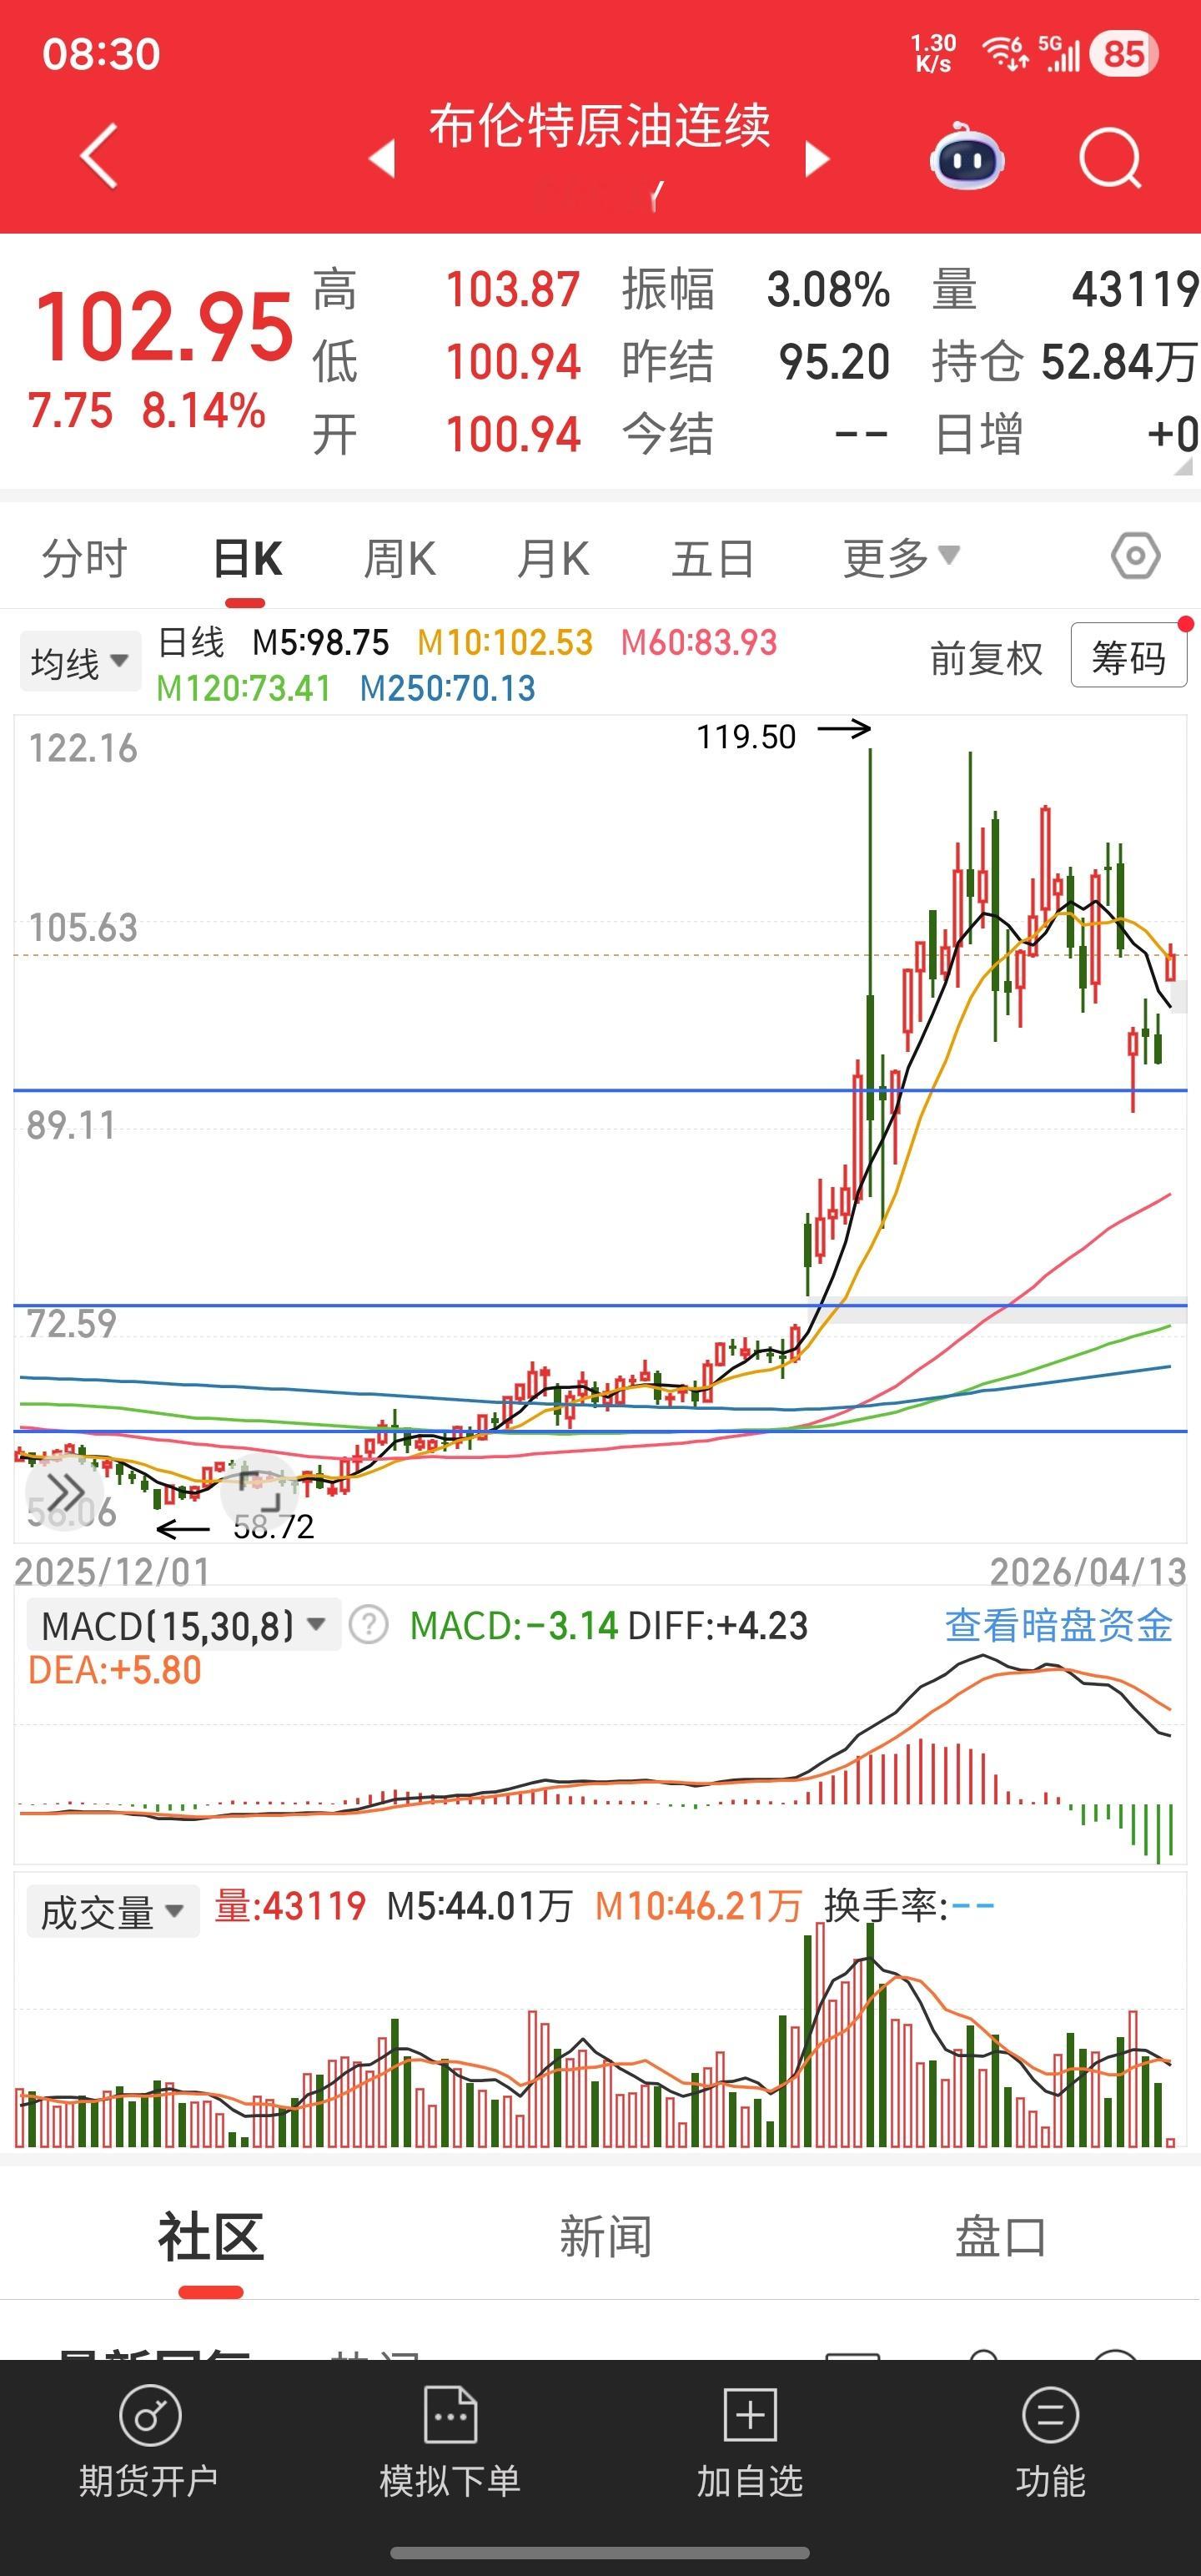1201x2576 pixels.
Task: Tap the DEA:+5.80 value
Action: [x=115, y=1670]
